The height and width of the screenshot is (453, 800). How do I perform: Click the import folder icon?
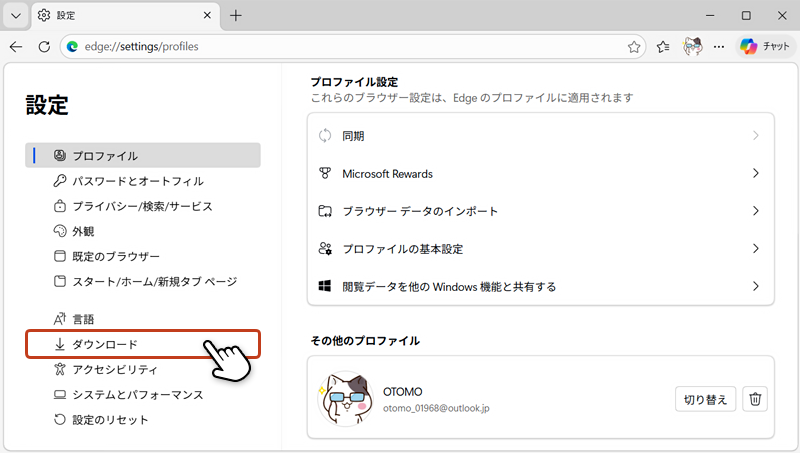point(325,211)
